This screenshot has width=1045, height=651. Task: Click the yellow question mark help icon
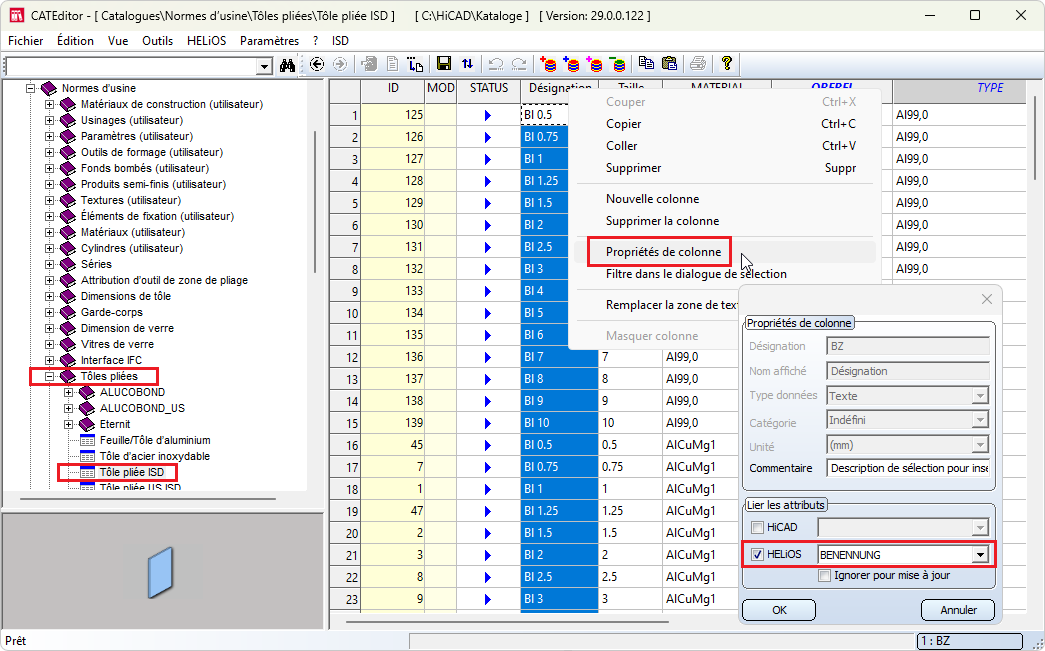tap(727, 64)
